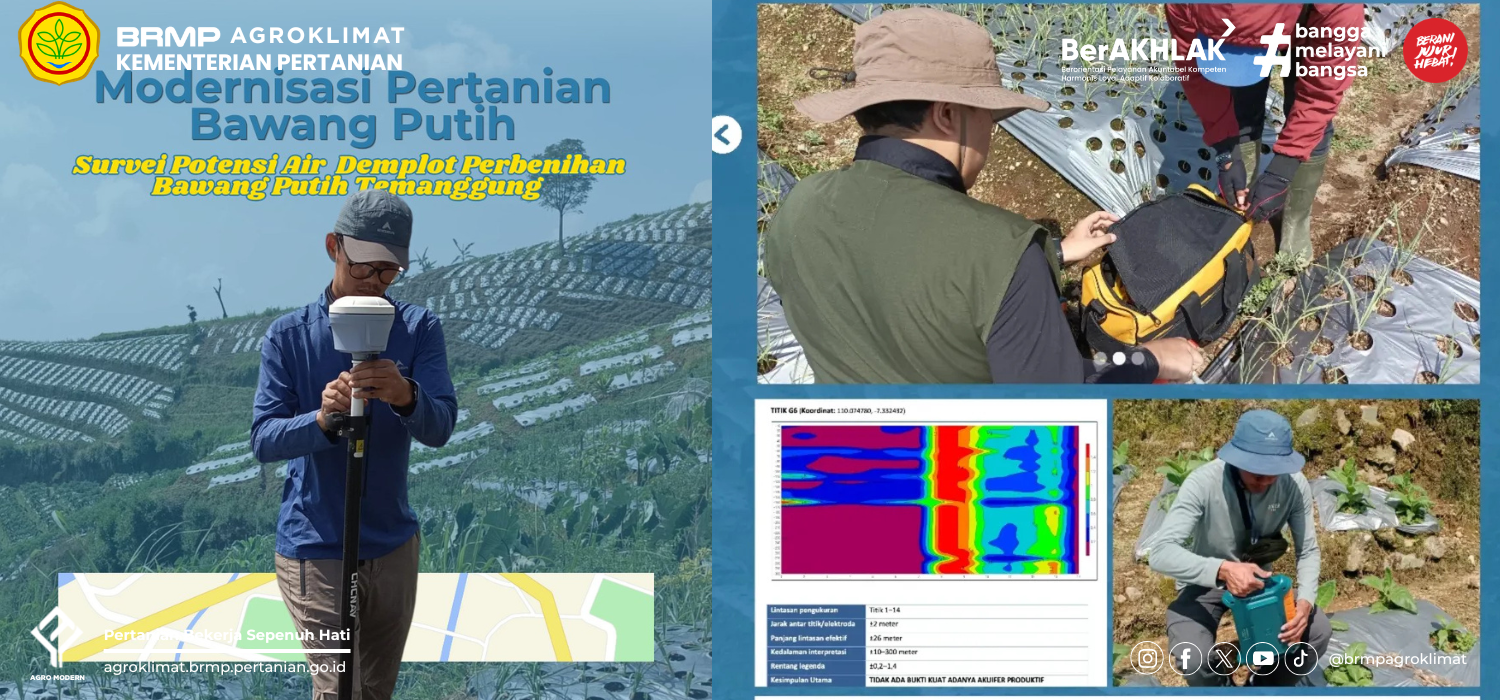This screenshot has width=1500, height=700.
Task: Open the photo of the man with the teal device
Action: click(1296, 543)
